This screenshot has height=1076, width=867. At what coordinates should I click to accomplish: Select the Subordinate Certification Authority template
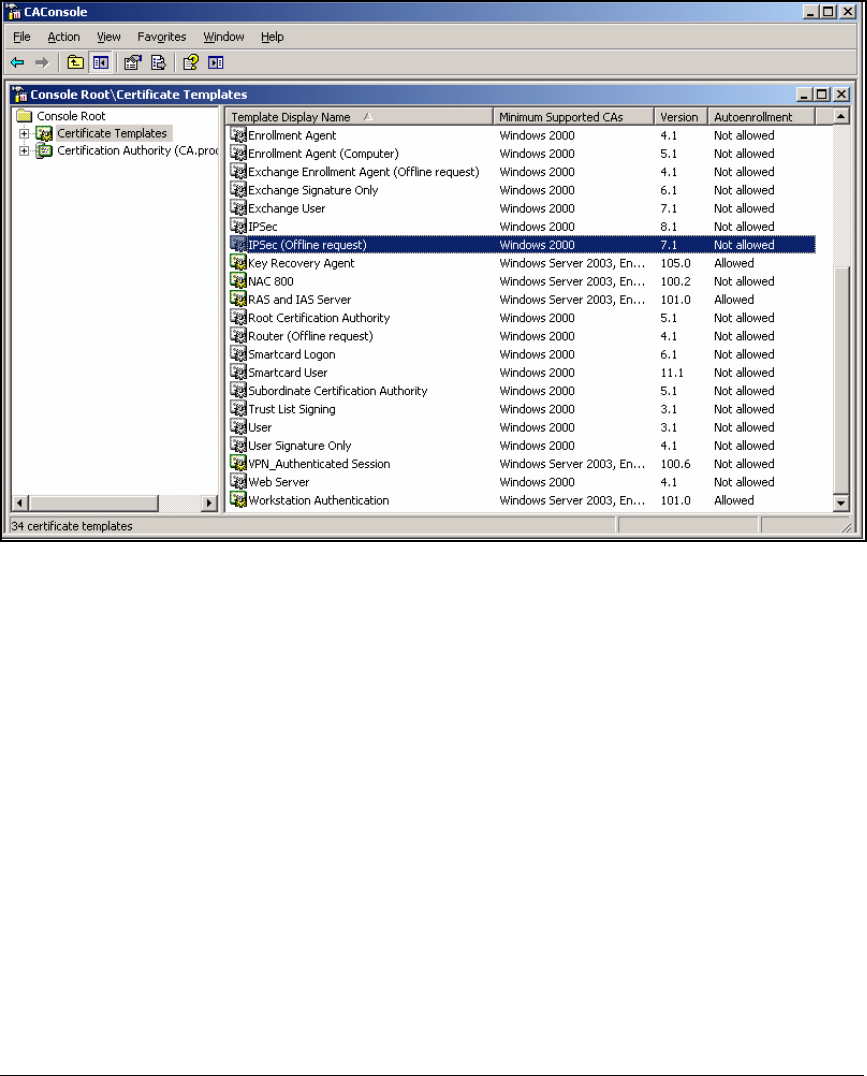pyautogui.click(x=337, y=390)
